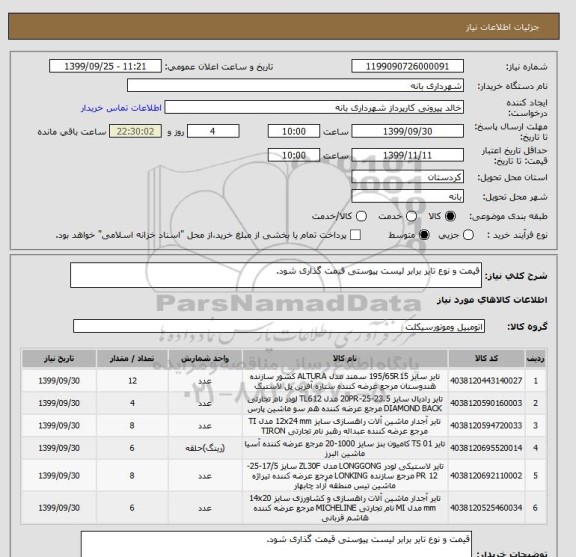576x557 pixels.
Task: Toggle the Islamic treasury payment checkbox
Action: 355,235
